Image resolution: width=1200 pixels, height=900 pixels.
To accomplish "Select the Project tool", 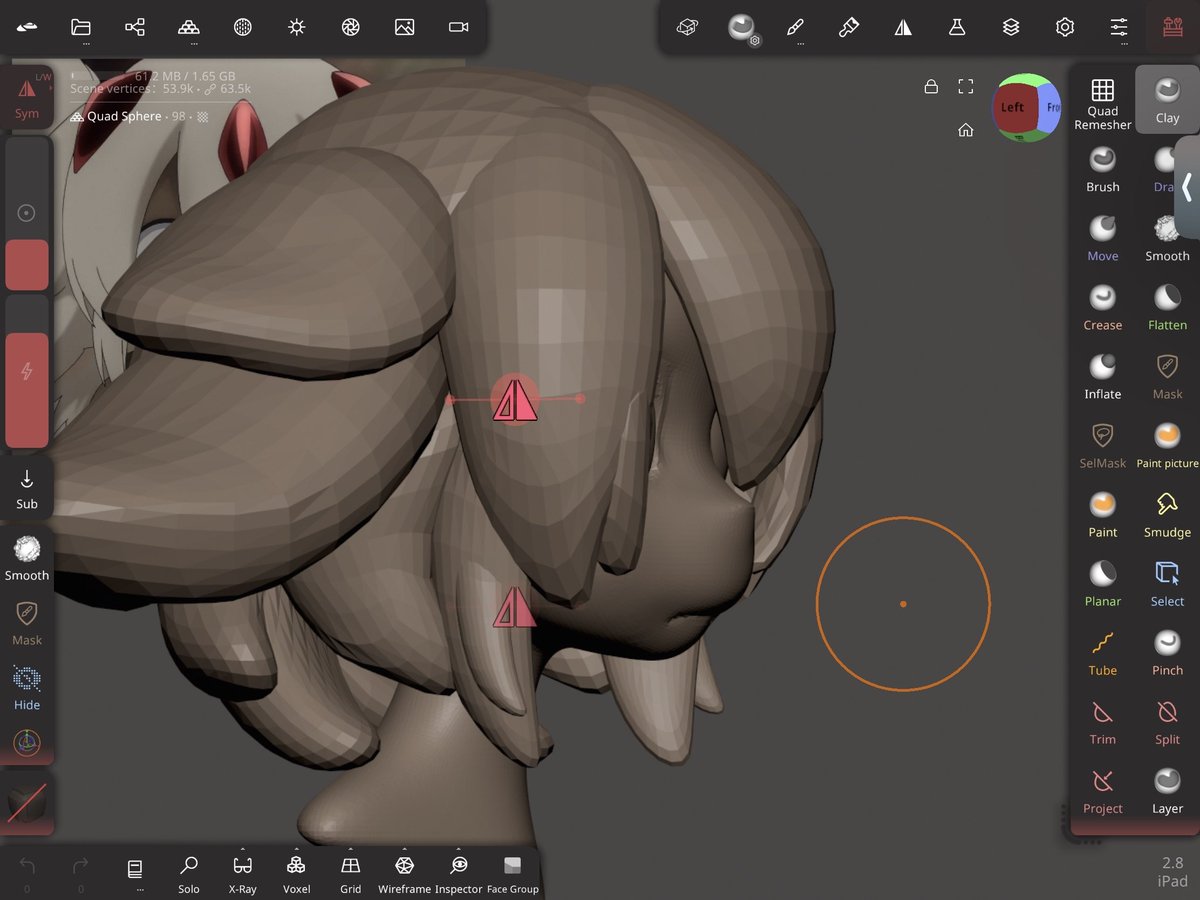I will 1103,790.
